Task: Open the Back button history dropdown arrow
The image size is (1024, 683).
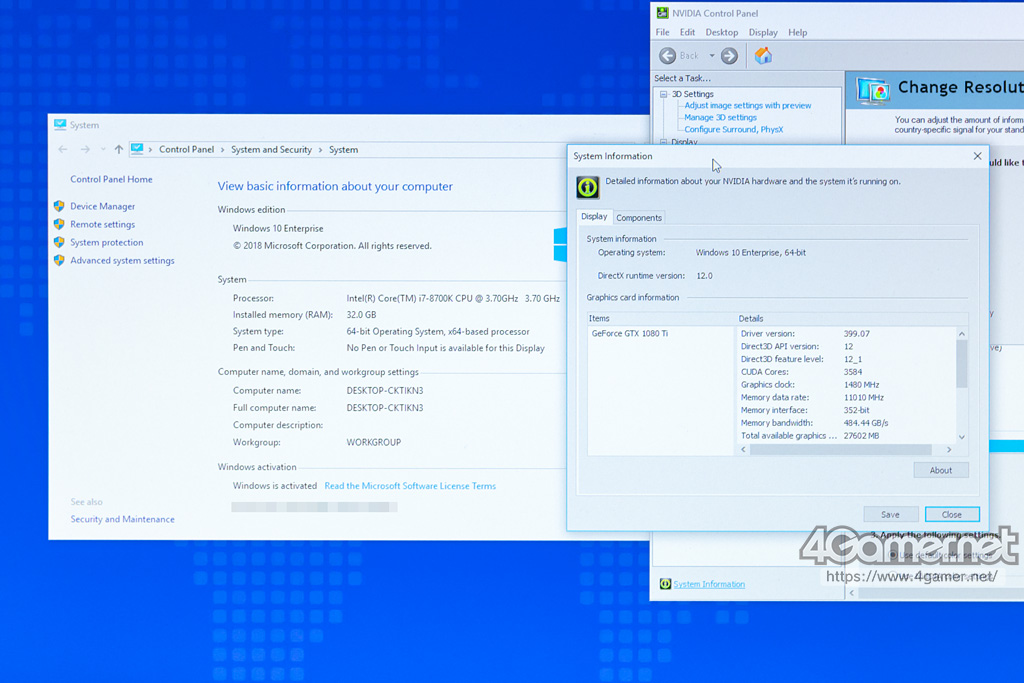Action: [712, 56]
